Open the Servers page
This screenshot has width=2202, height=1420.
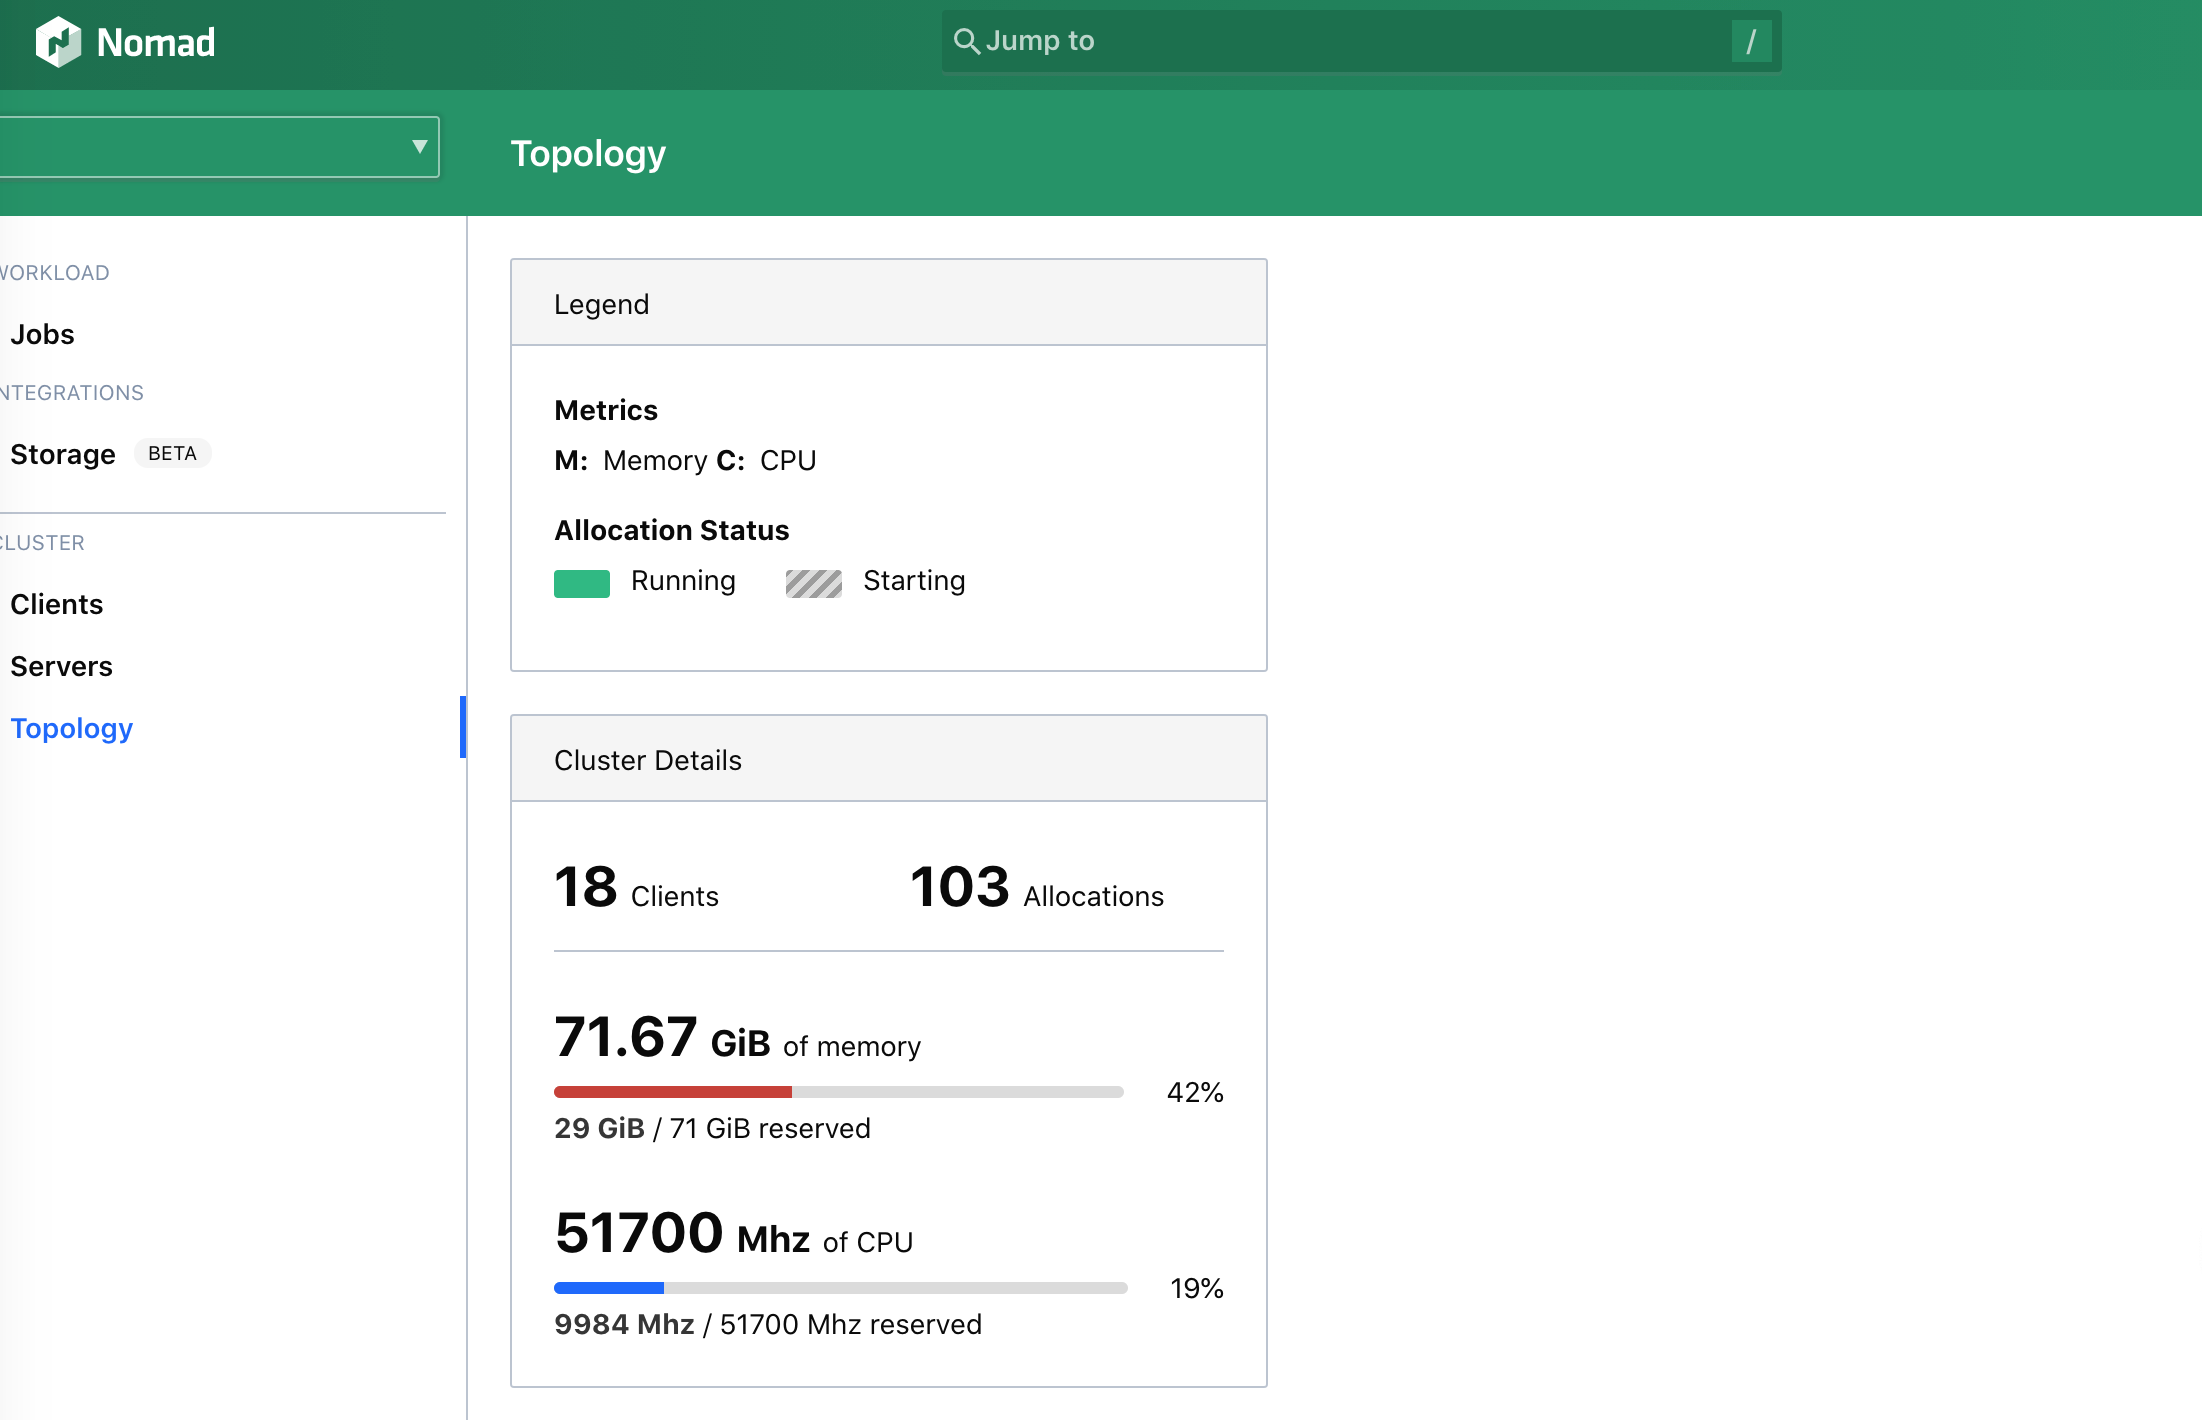point(62,666)
